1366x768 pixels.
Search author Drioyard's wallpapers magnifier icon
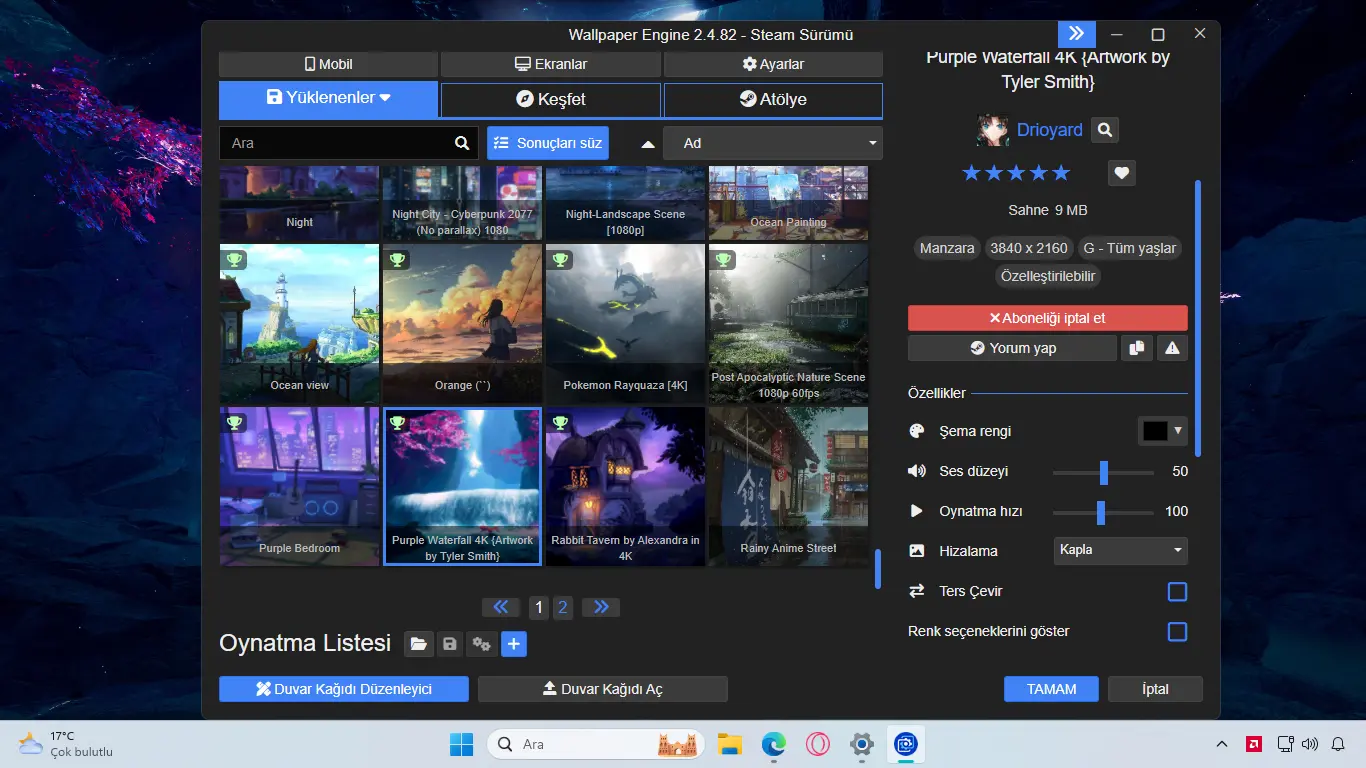tap(1104, 130)
